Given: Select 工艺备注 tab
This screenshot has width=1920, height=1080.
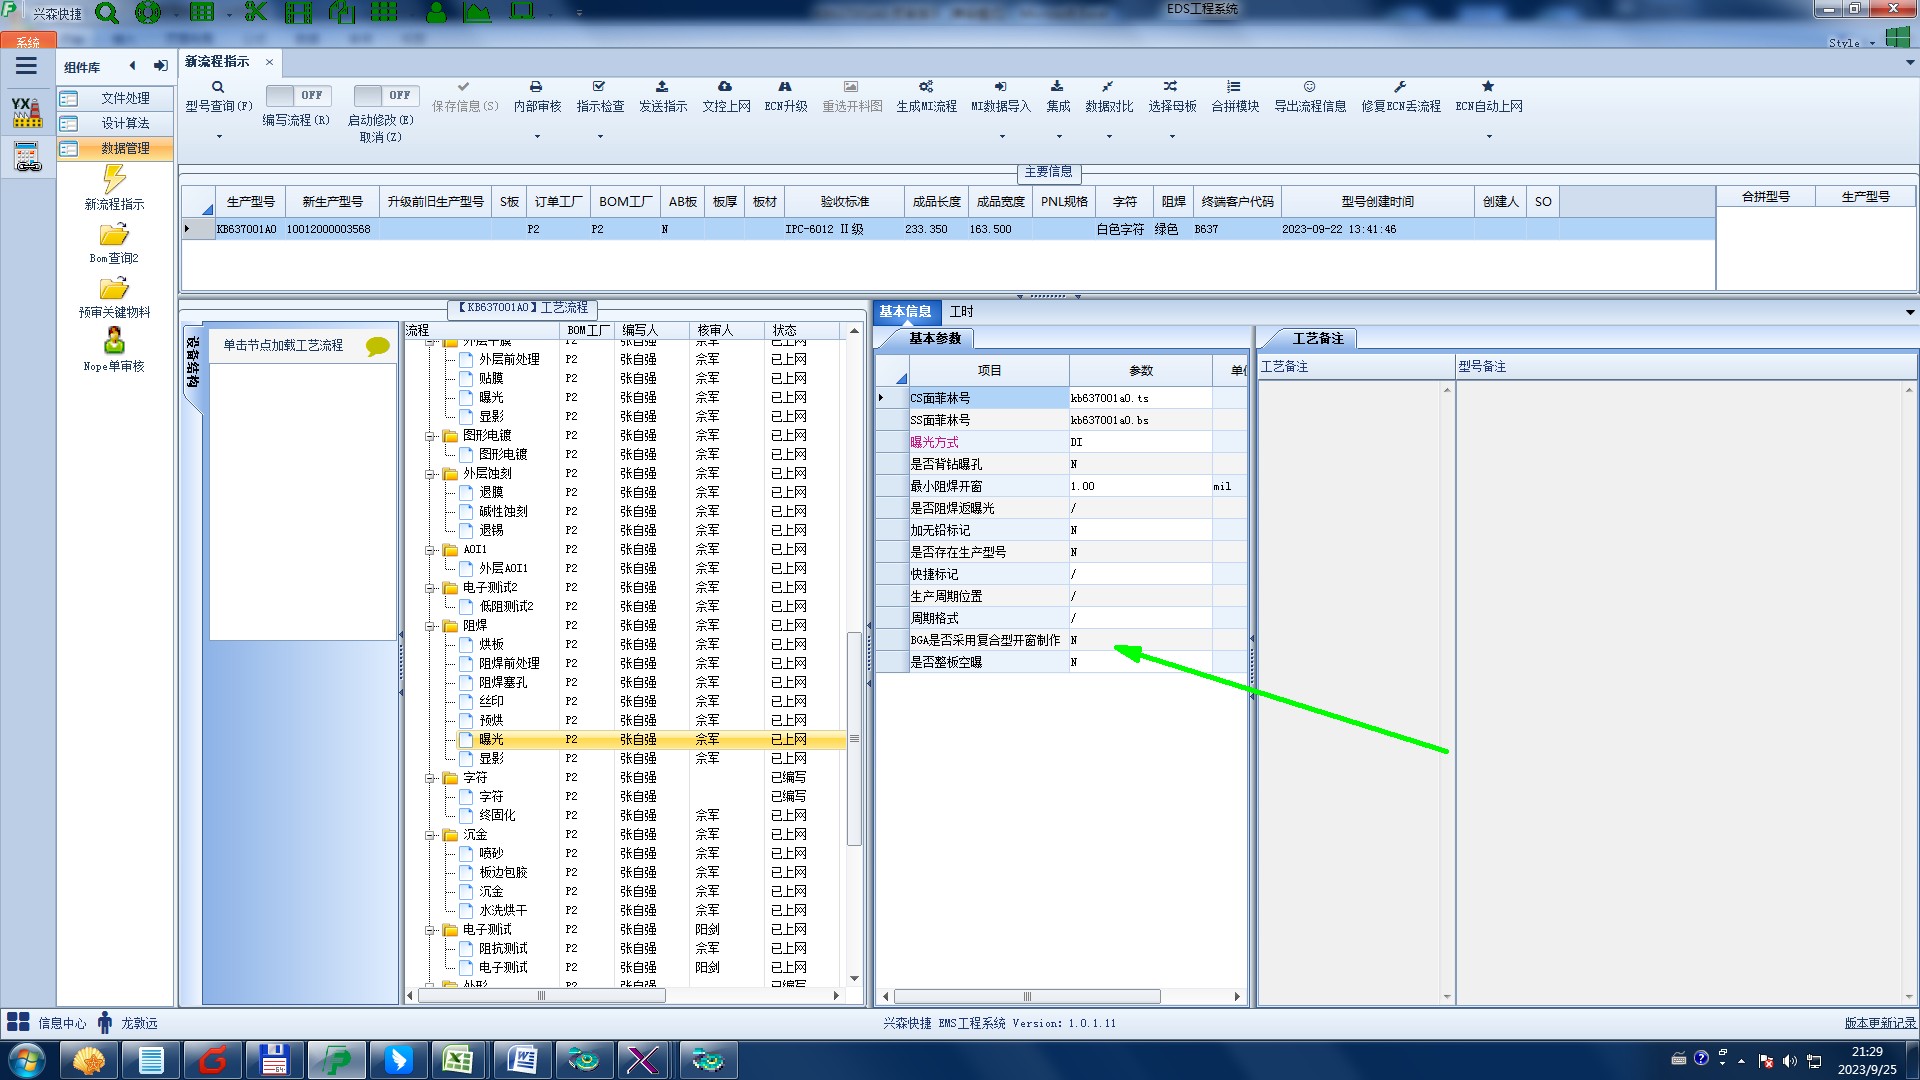Looking at the screenshot, I should coord(1318,339).
